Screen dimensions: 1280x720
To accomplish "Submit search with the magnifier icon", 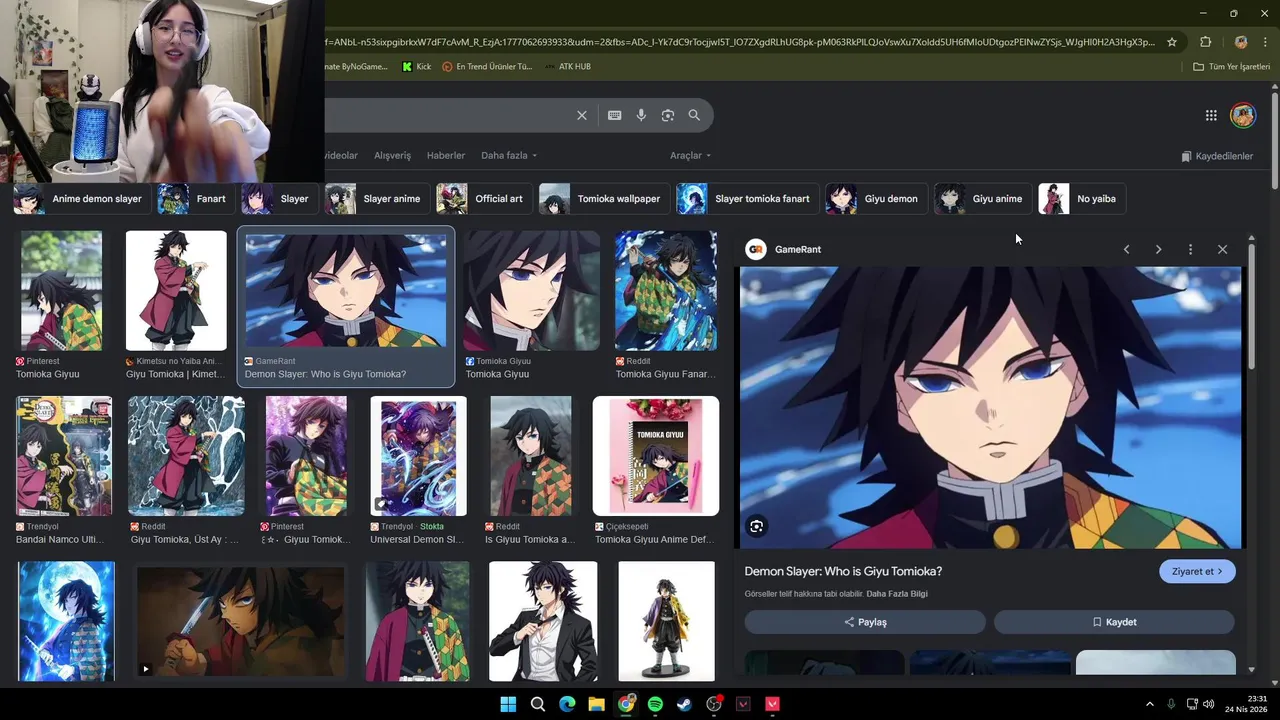I will (x=694, y=115).
